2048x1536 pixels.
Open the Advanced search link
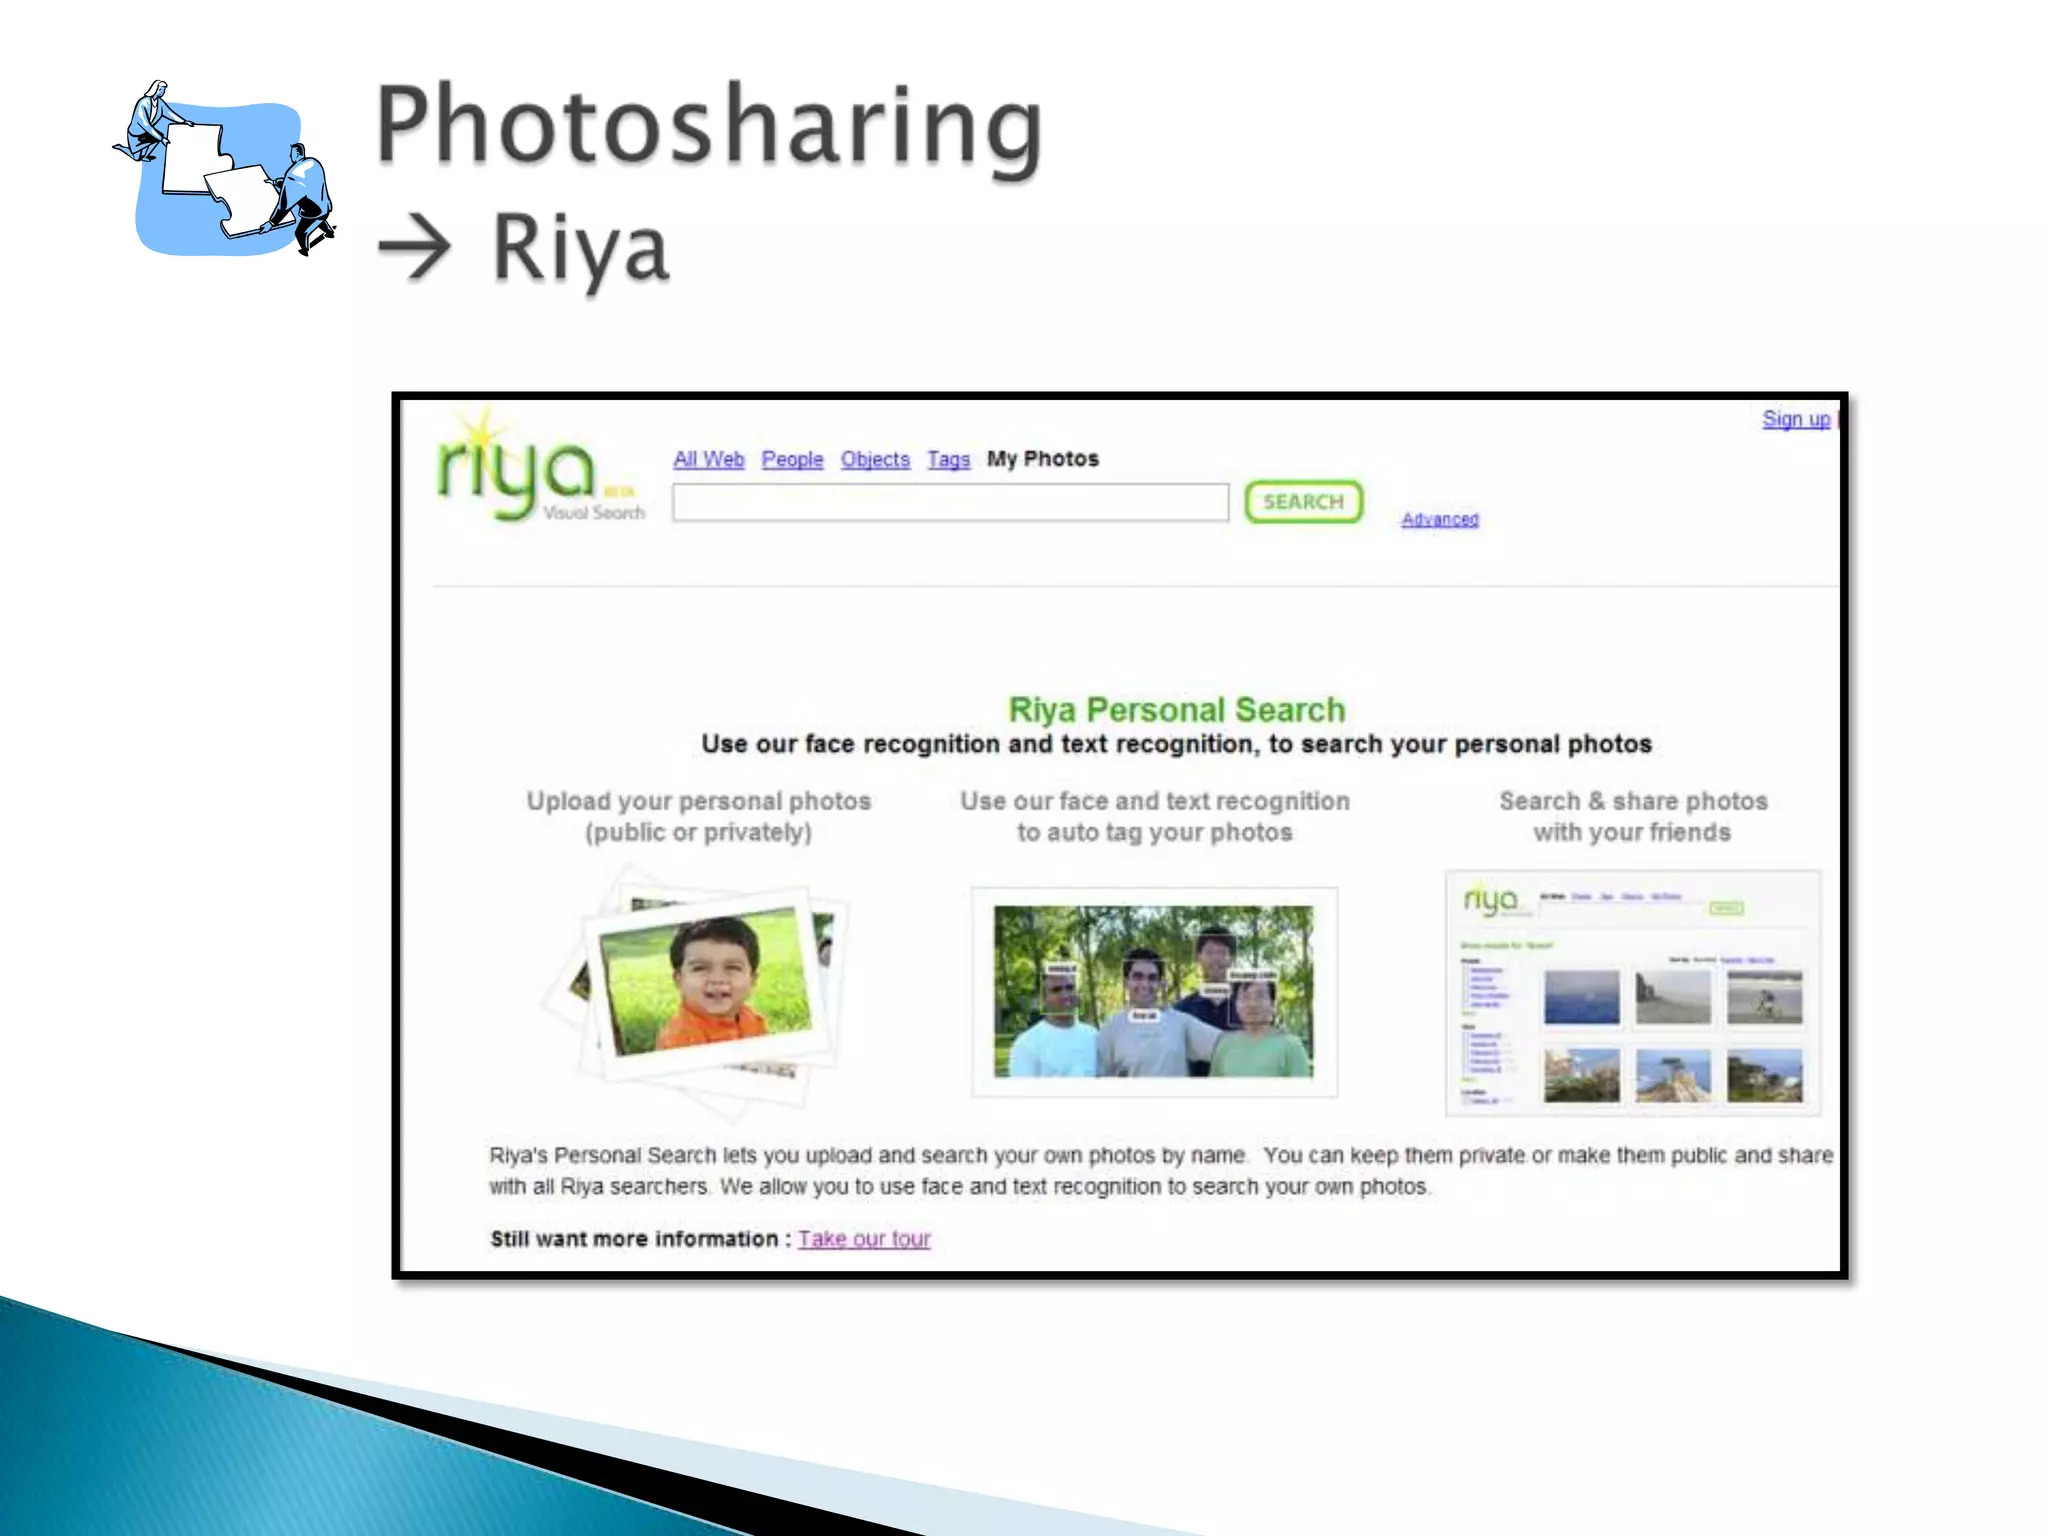(1439, 519)
